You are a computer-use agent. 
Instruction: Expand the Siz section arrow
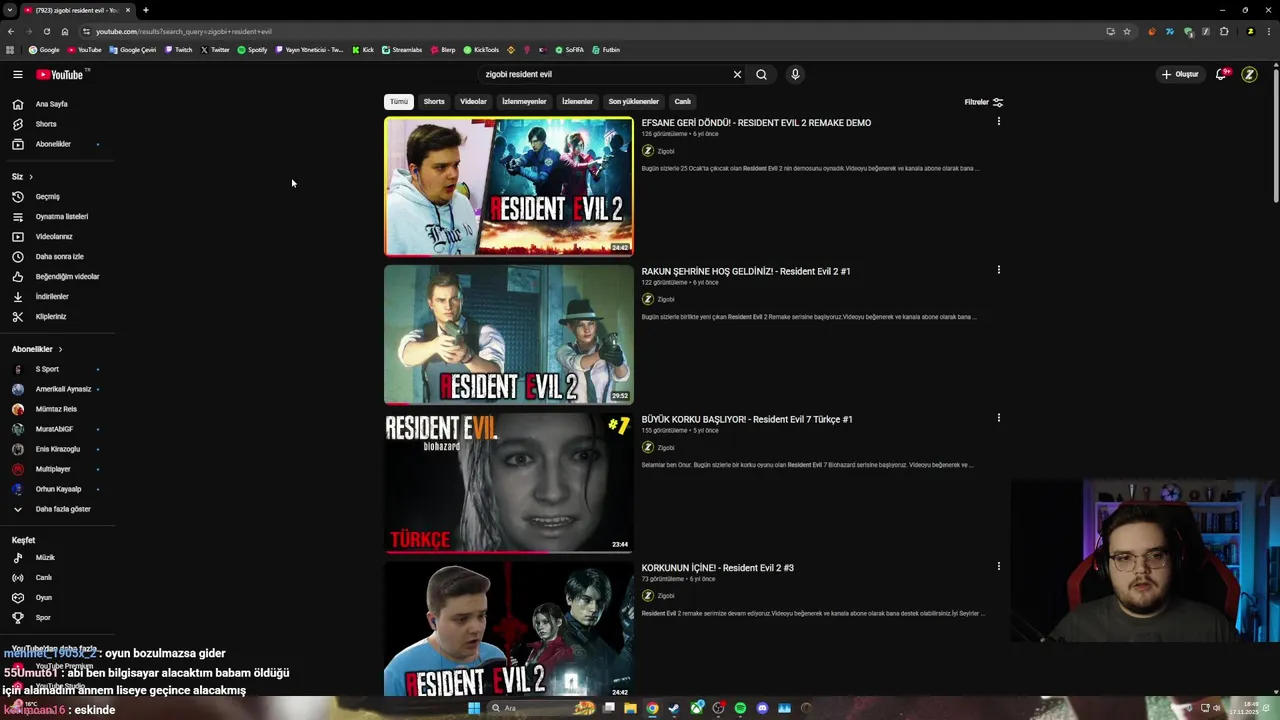coord(31,177)
